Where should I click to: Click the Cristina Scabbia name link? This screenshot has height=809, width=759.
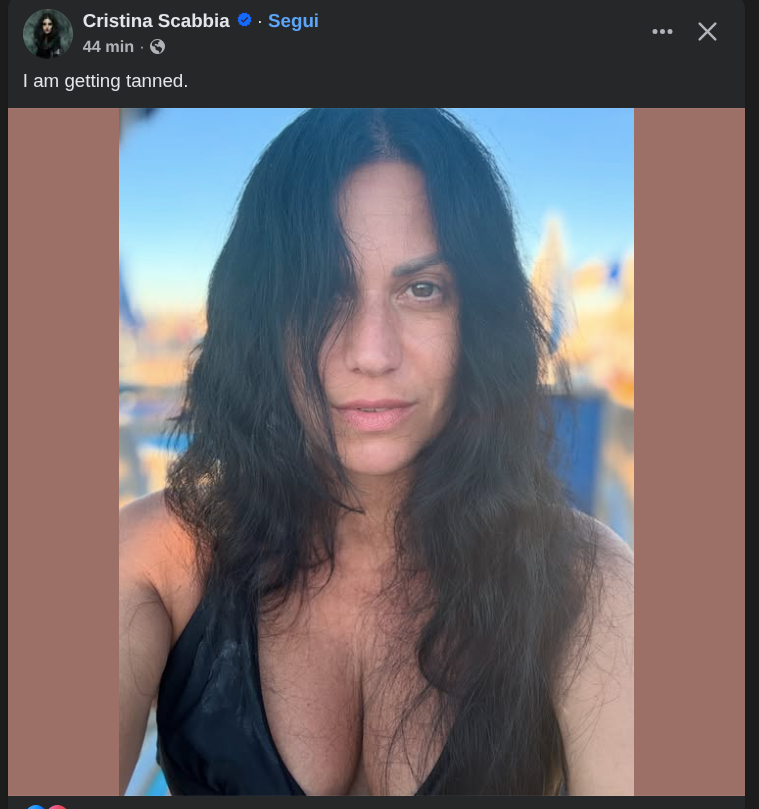[x=156, y=21]
